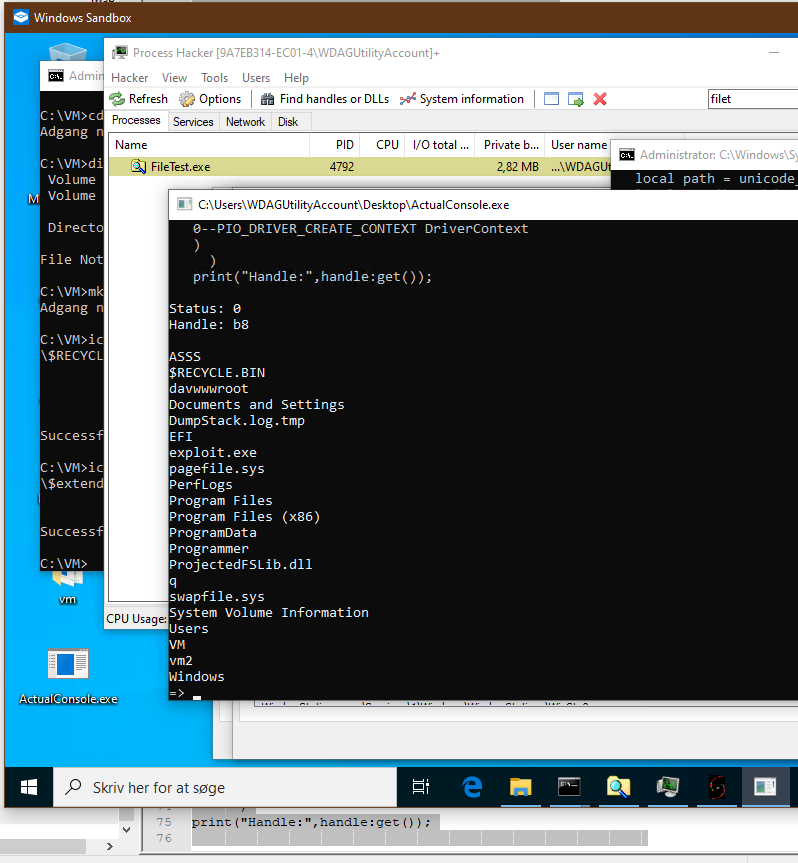This screenshot has height=863, width=798.
Task: Sort by the CPU column header
Action: coord(382,145)
